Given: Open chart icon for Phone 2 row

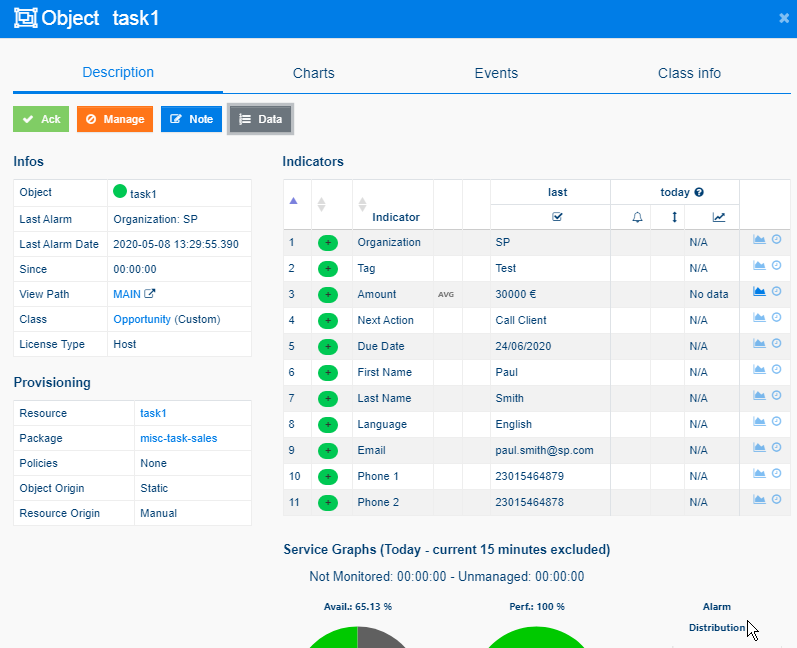Looking at the screenshot, I should click(x=759, y=500).
